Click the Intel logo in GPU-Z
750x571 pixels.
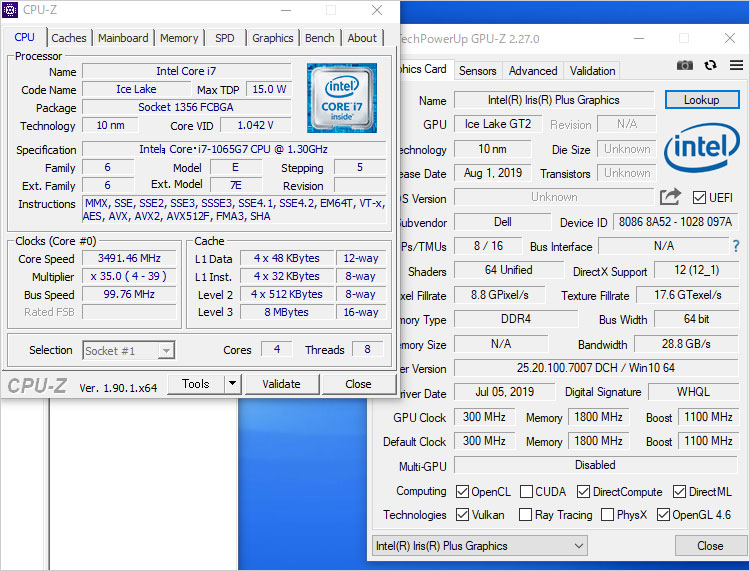[702, 147]
